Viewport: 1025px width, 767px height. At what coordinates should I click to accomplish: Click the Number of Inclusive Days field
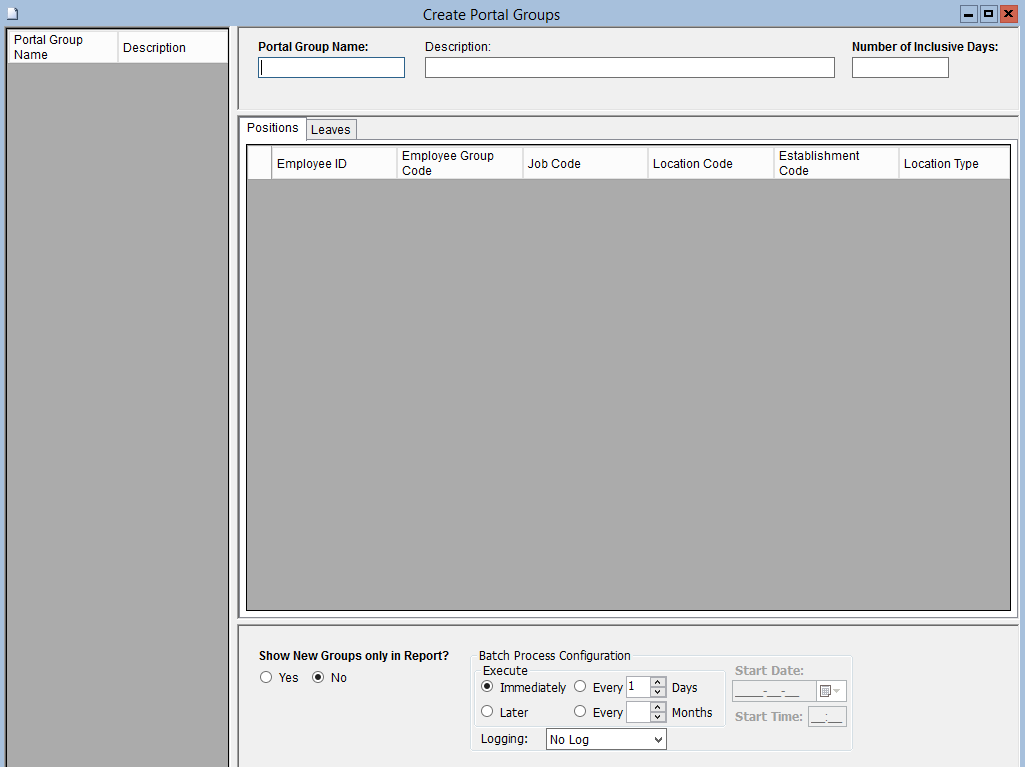point(900,68)
